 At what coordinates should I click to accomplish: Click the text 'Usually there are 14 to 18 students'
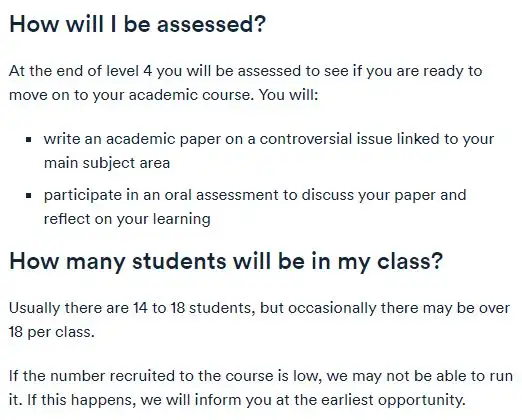(132, 308)
